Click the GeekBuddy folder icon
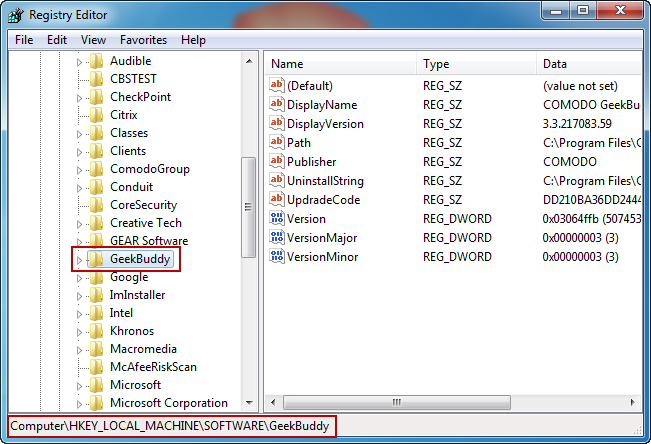 point(96,259)
